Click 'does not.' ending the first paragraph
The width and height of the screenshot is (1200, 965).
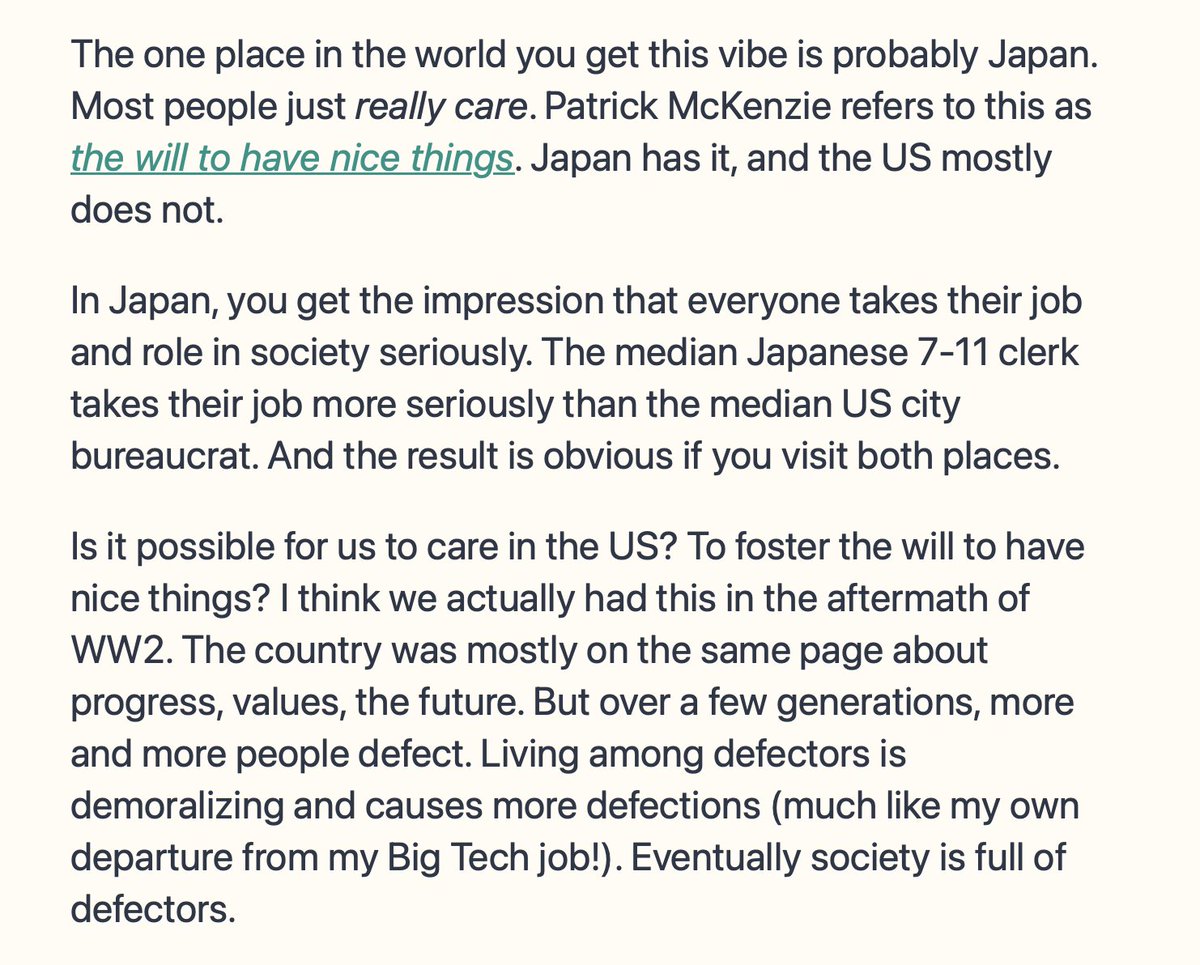pos(147,212)
